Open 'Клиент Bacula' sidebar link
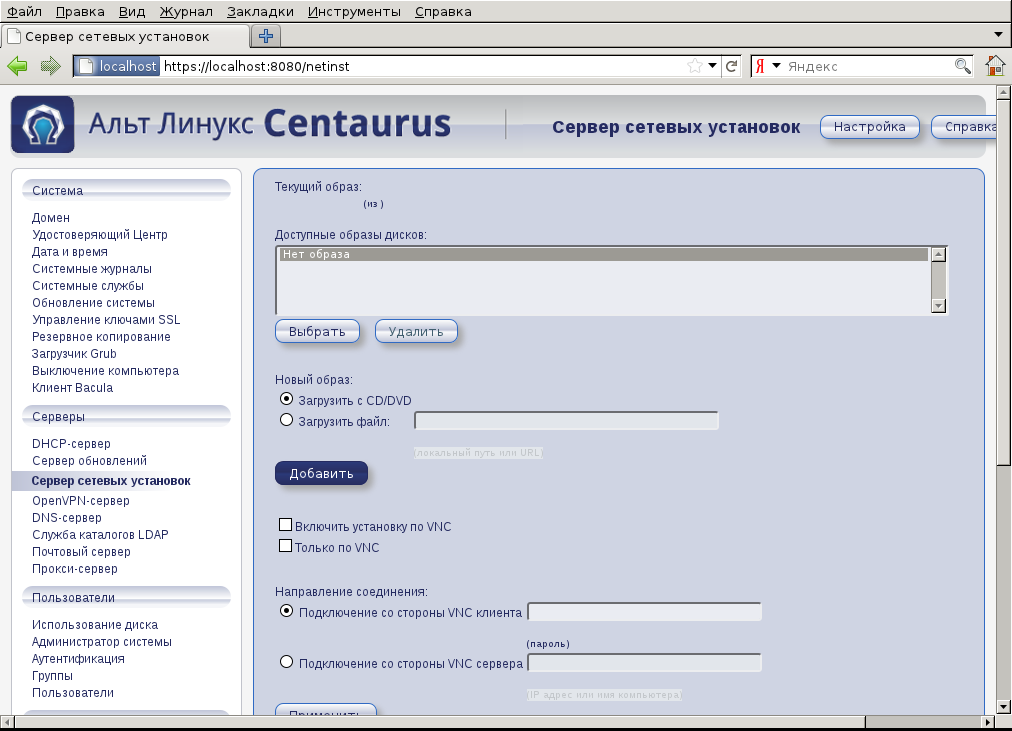The height and width of the screenshot is (731, 1012). tap(72, 388)
